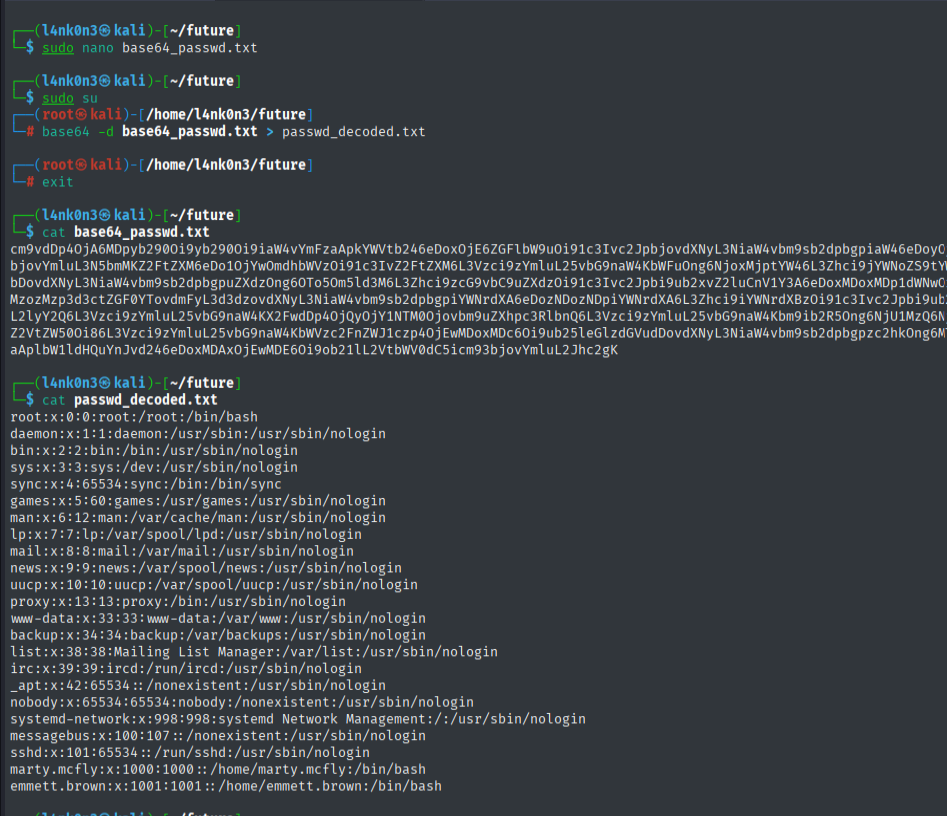Select the daemon user passwd entry
The image size is (947, 816).
(197, 434)
